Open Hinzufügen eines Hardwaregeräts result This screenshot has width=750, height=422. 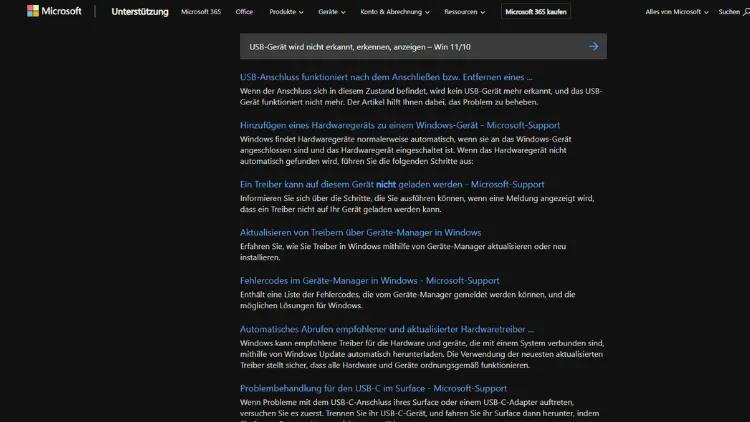[x=400, y=125]
